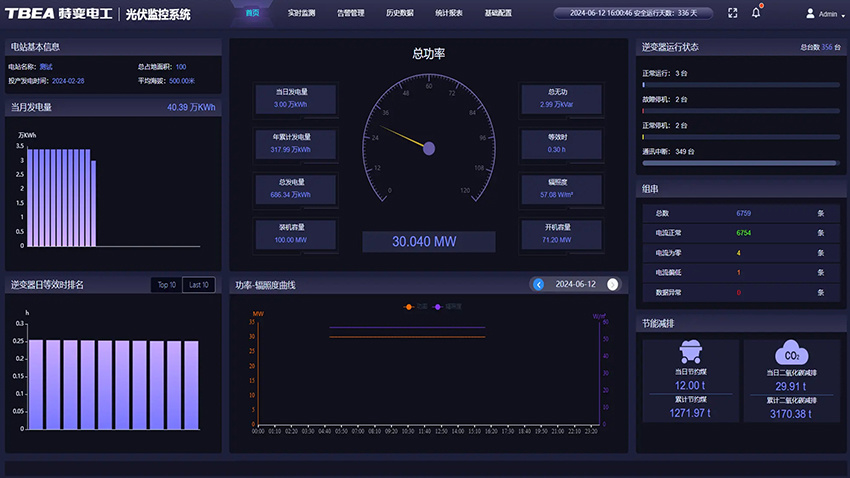Click the Admin user avatar icon
This screenshot has width=850, height=478.
click(x=810, y=14)
